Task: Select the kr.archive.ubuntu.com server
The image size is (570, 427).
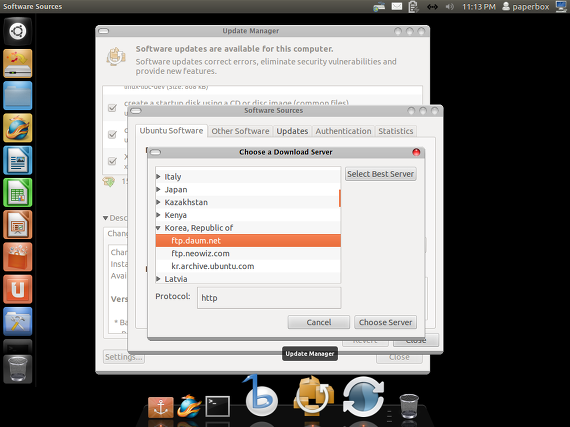Action: [248, 266]
